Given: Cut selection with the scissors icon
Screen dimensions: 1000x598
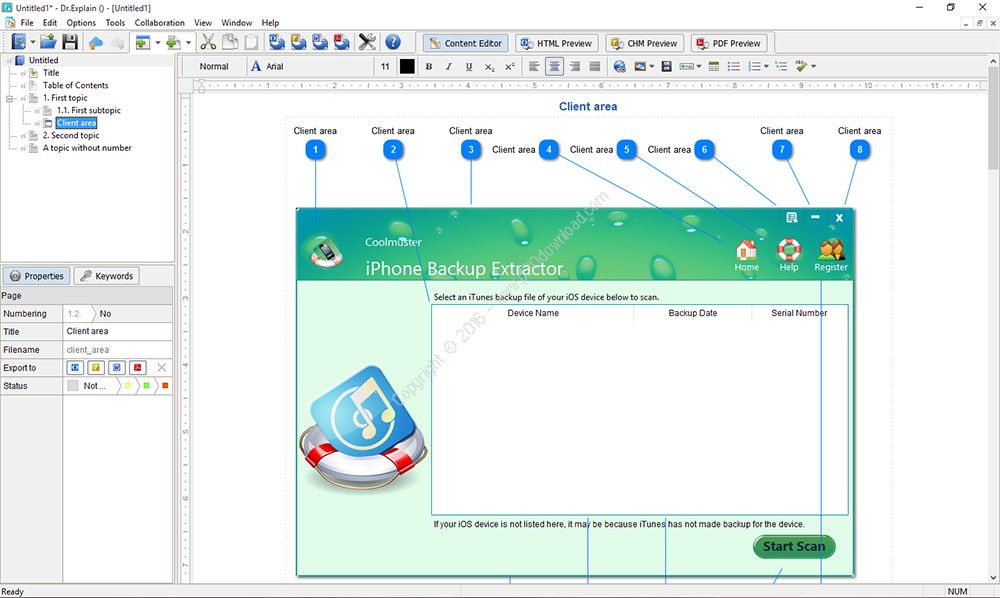Looking at the screenshot, I should point(208,42).
